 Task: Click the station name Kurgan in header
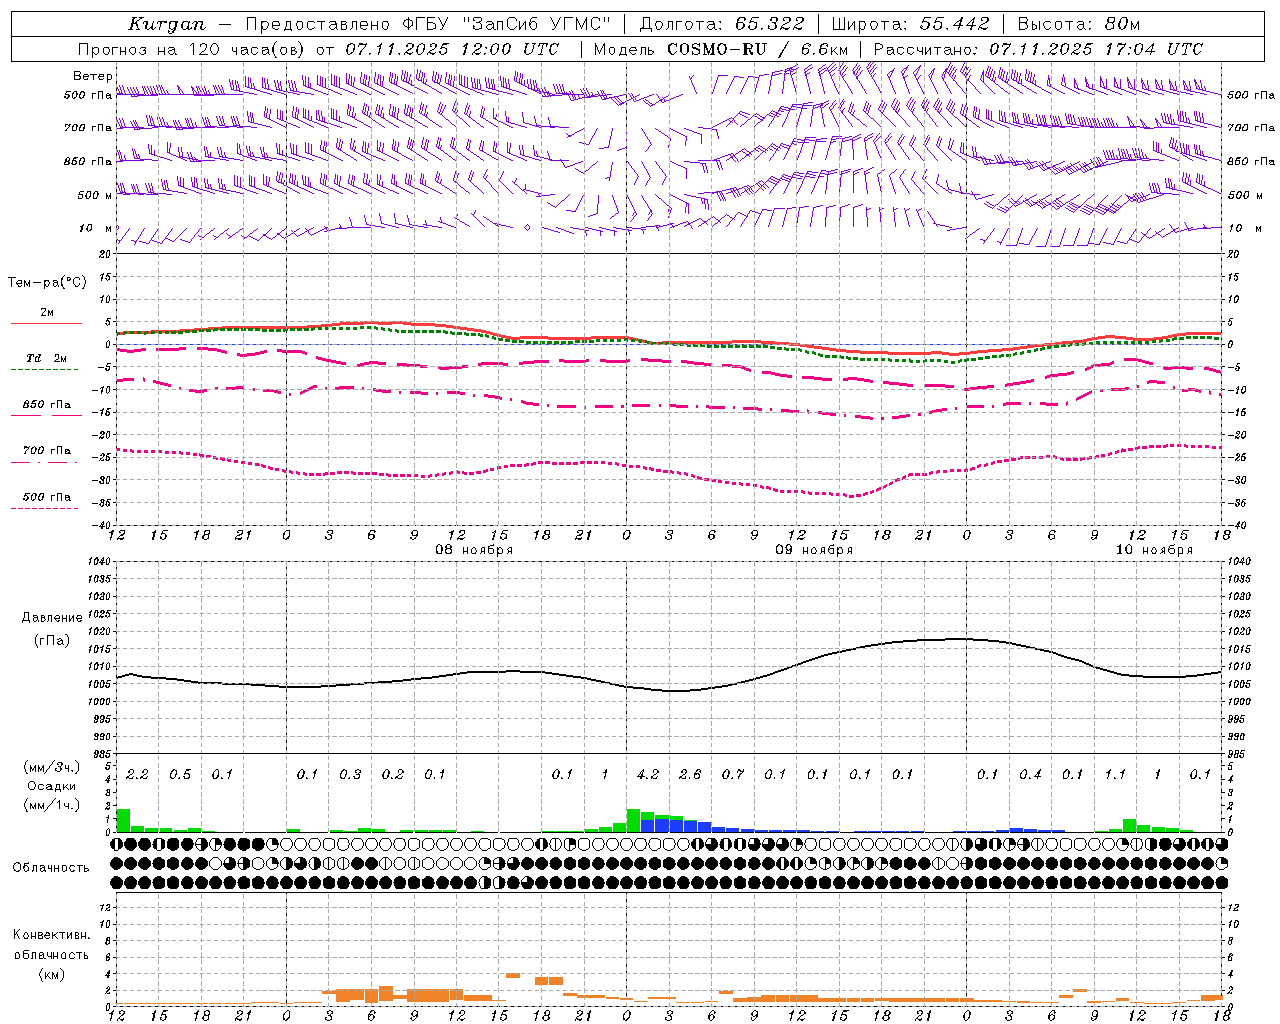tap(167, 24)
